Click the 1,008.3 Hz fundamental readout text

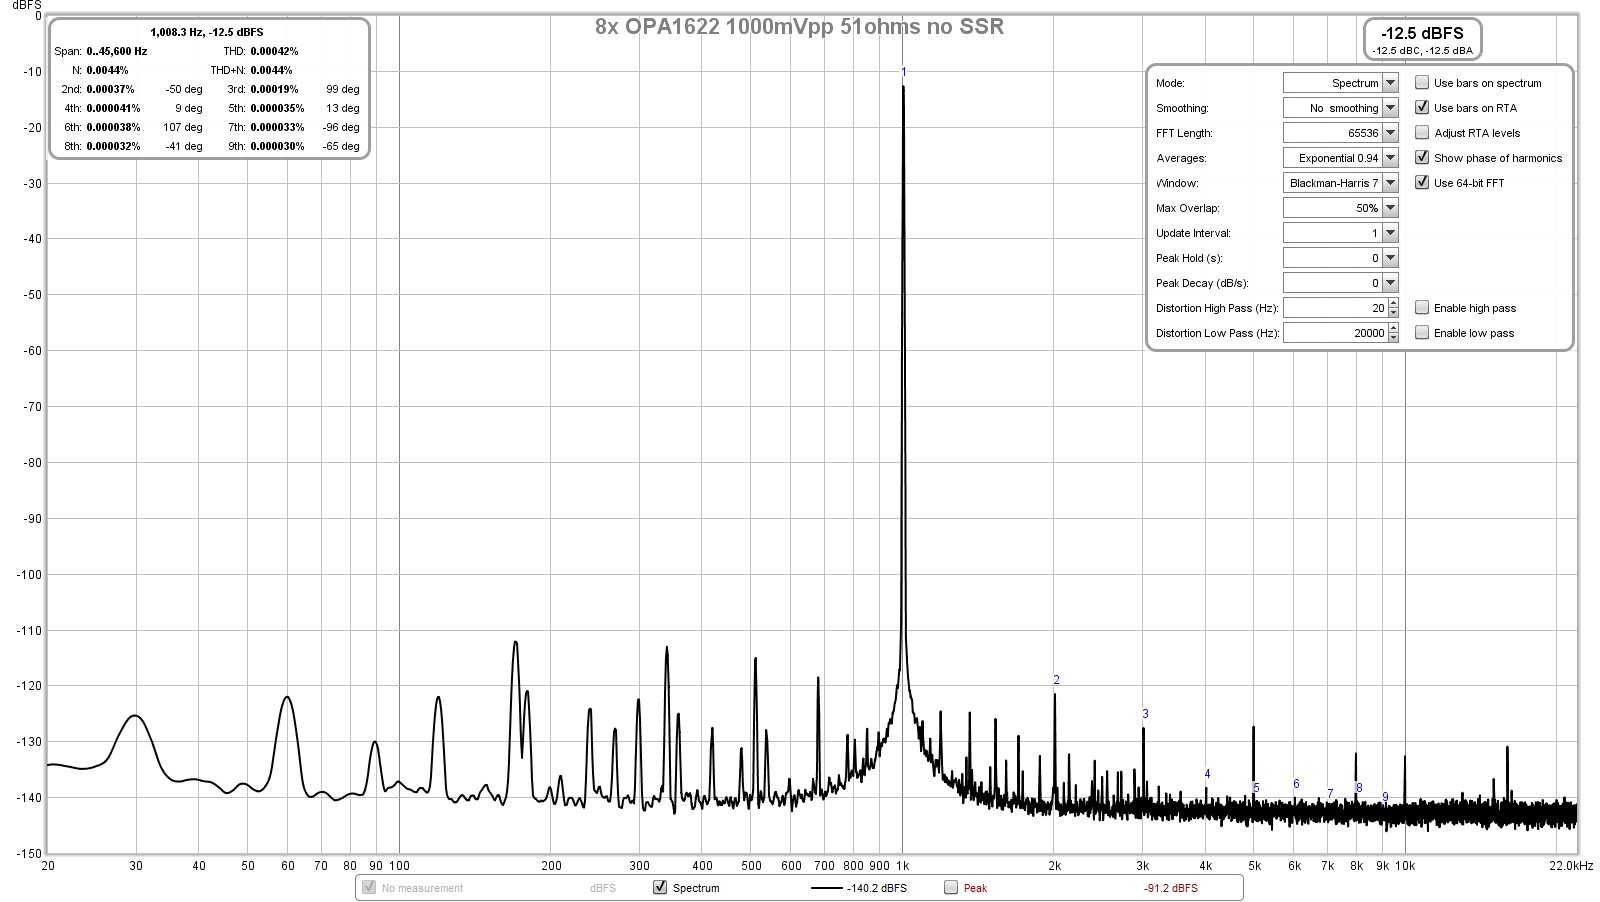coord(207,32)
